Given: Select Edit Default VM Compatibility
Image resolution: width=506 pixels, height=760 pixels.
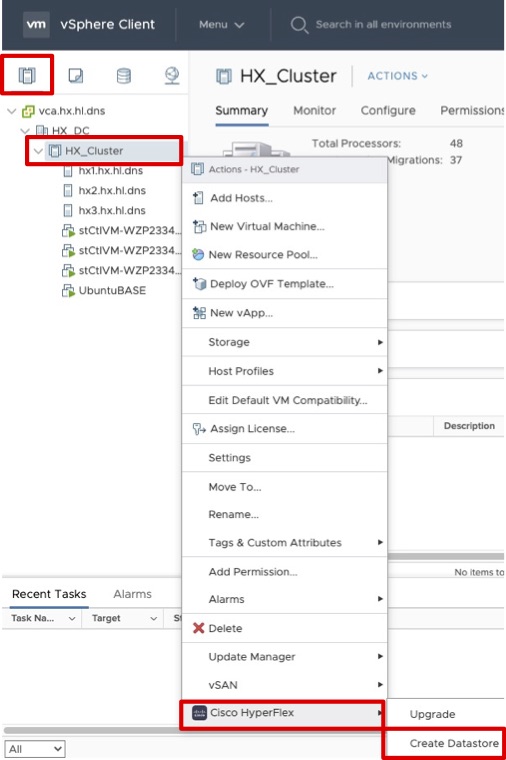Looking at the screenshot, I should click(x=287, y=400).
